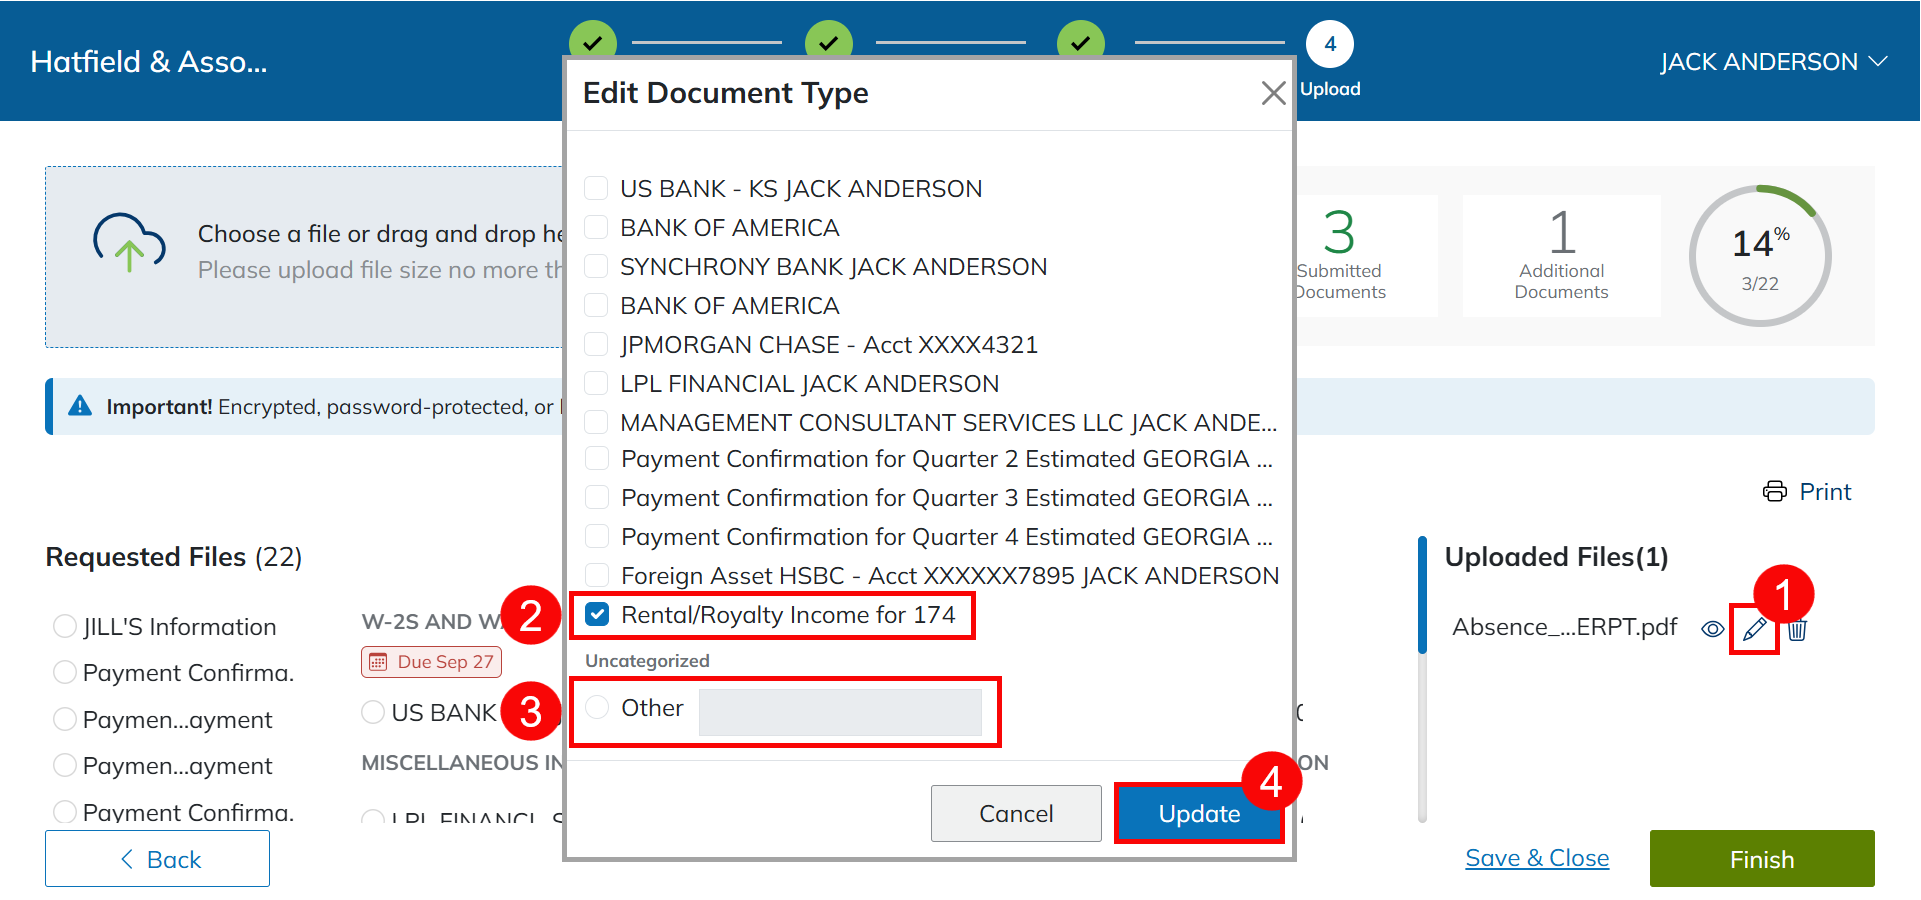Viewport: 1921px width, 900px height.
Task: Tick the second BANK OF AMERICA checkbox
Action: point(596,305)
